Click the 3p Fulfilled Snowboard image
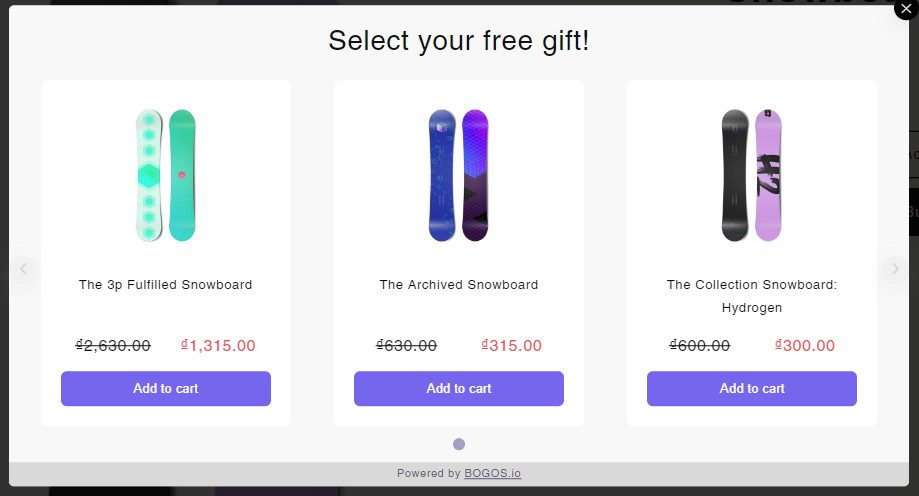Screen dimensions: 919x496 [166, 175]
